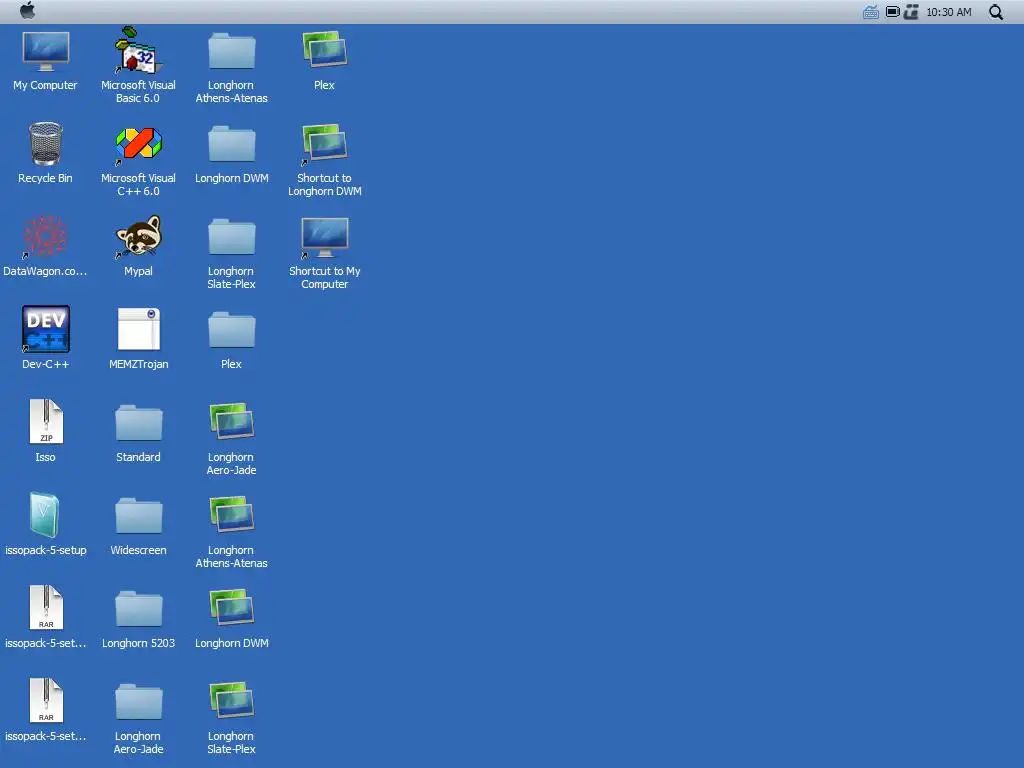Select the Longhorn Slate-Plex theme file

231,701
